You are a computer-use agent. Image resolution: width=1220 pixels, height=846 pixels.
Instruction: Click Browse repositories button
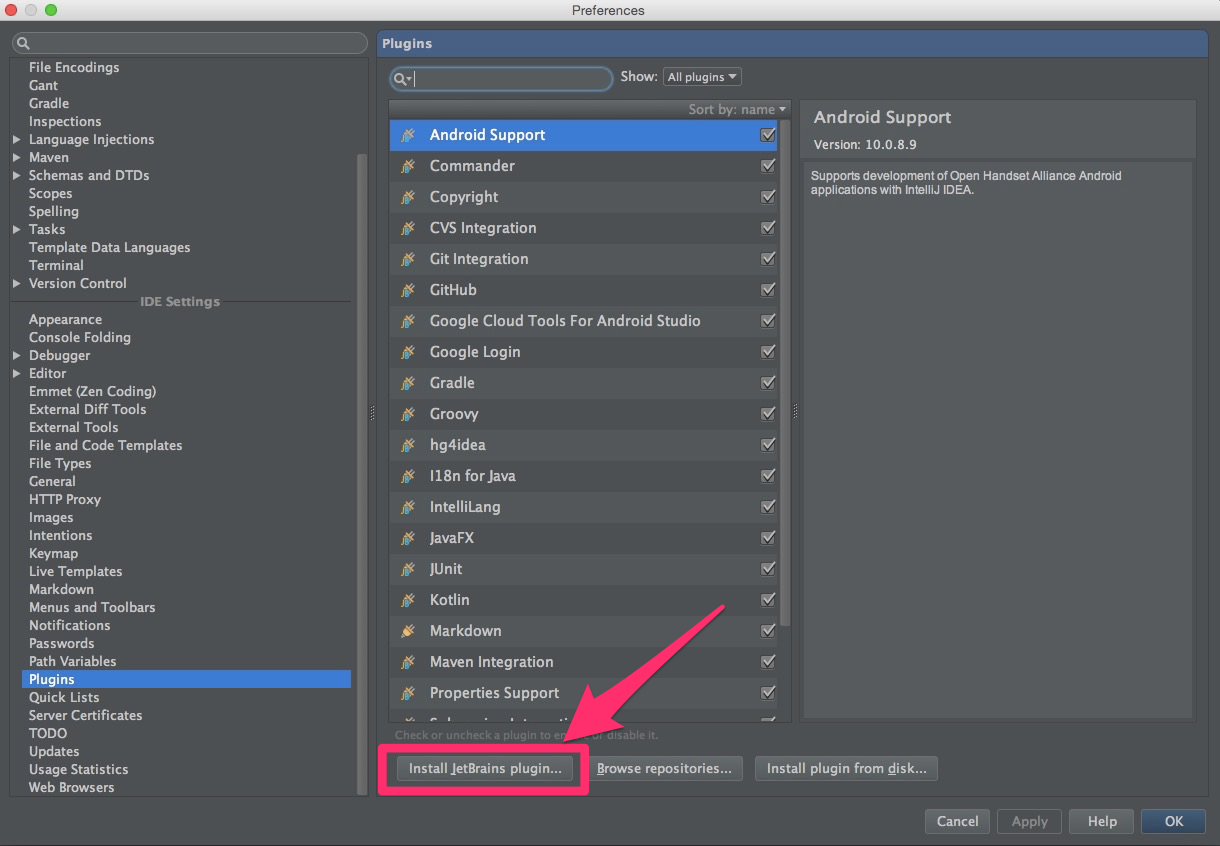click(664, 768)
